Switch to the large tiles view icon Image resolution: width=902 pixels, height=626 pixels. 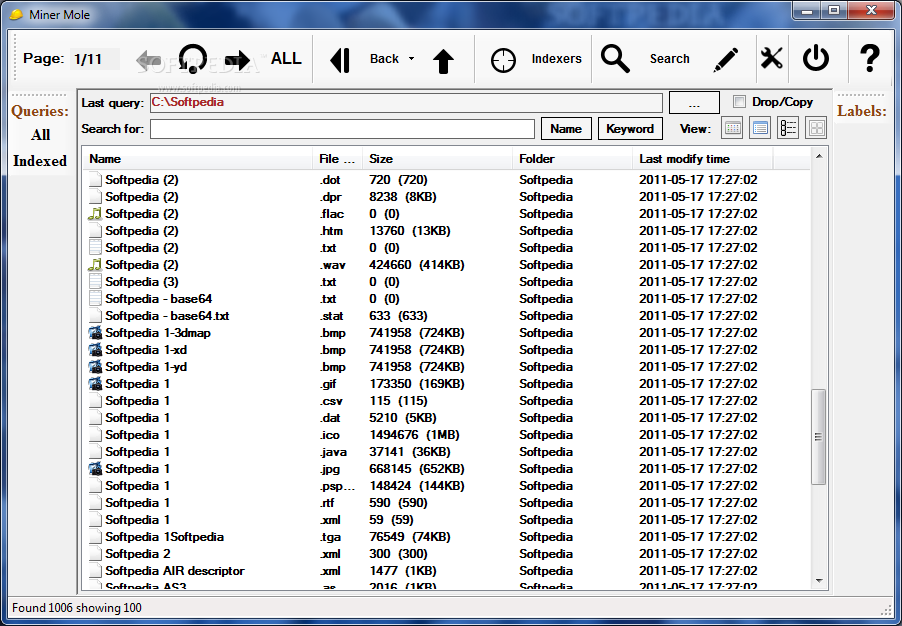pos(816,128)
